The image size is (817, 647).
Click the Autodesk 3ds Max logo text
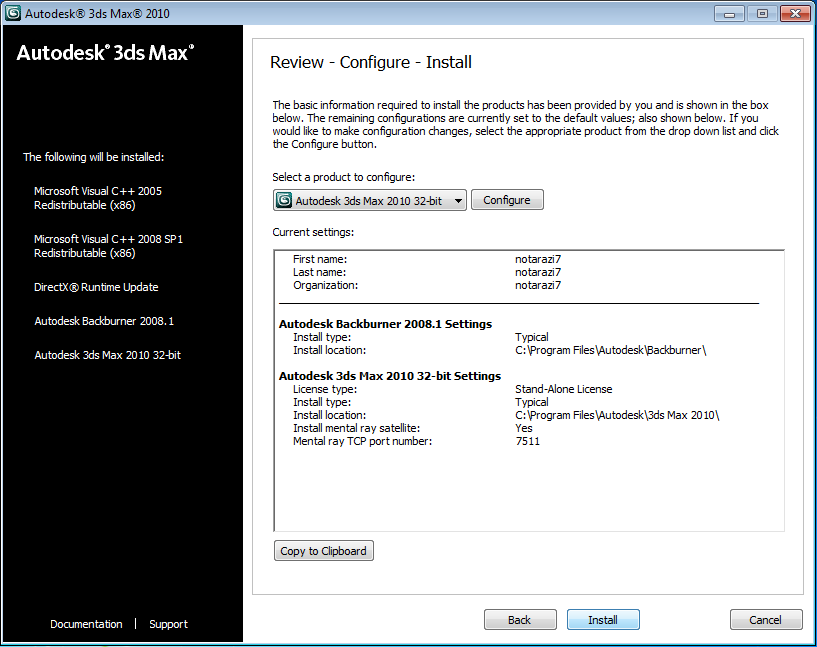tap(105, 53)
